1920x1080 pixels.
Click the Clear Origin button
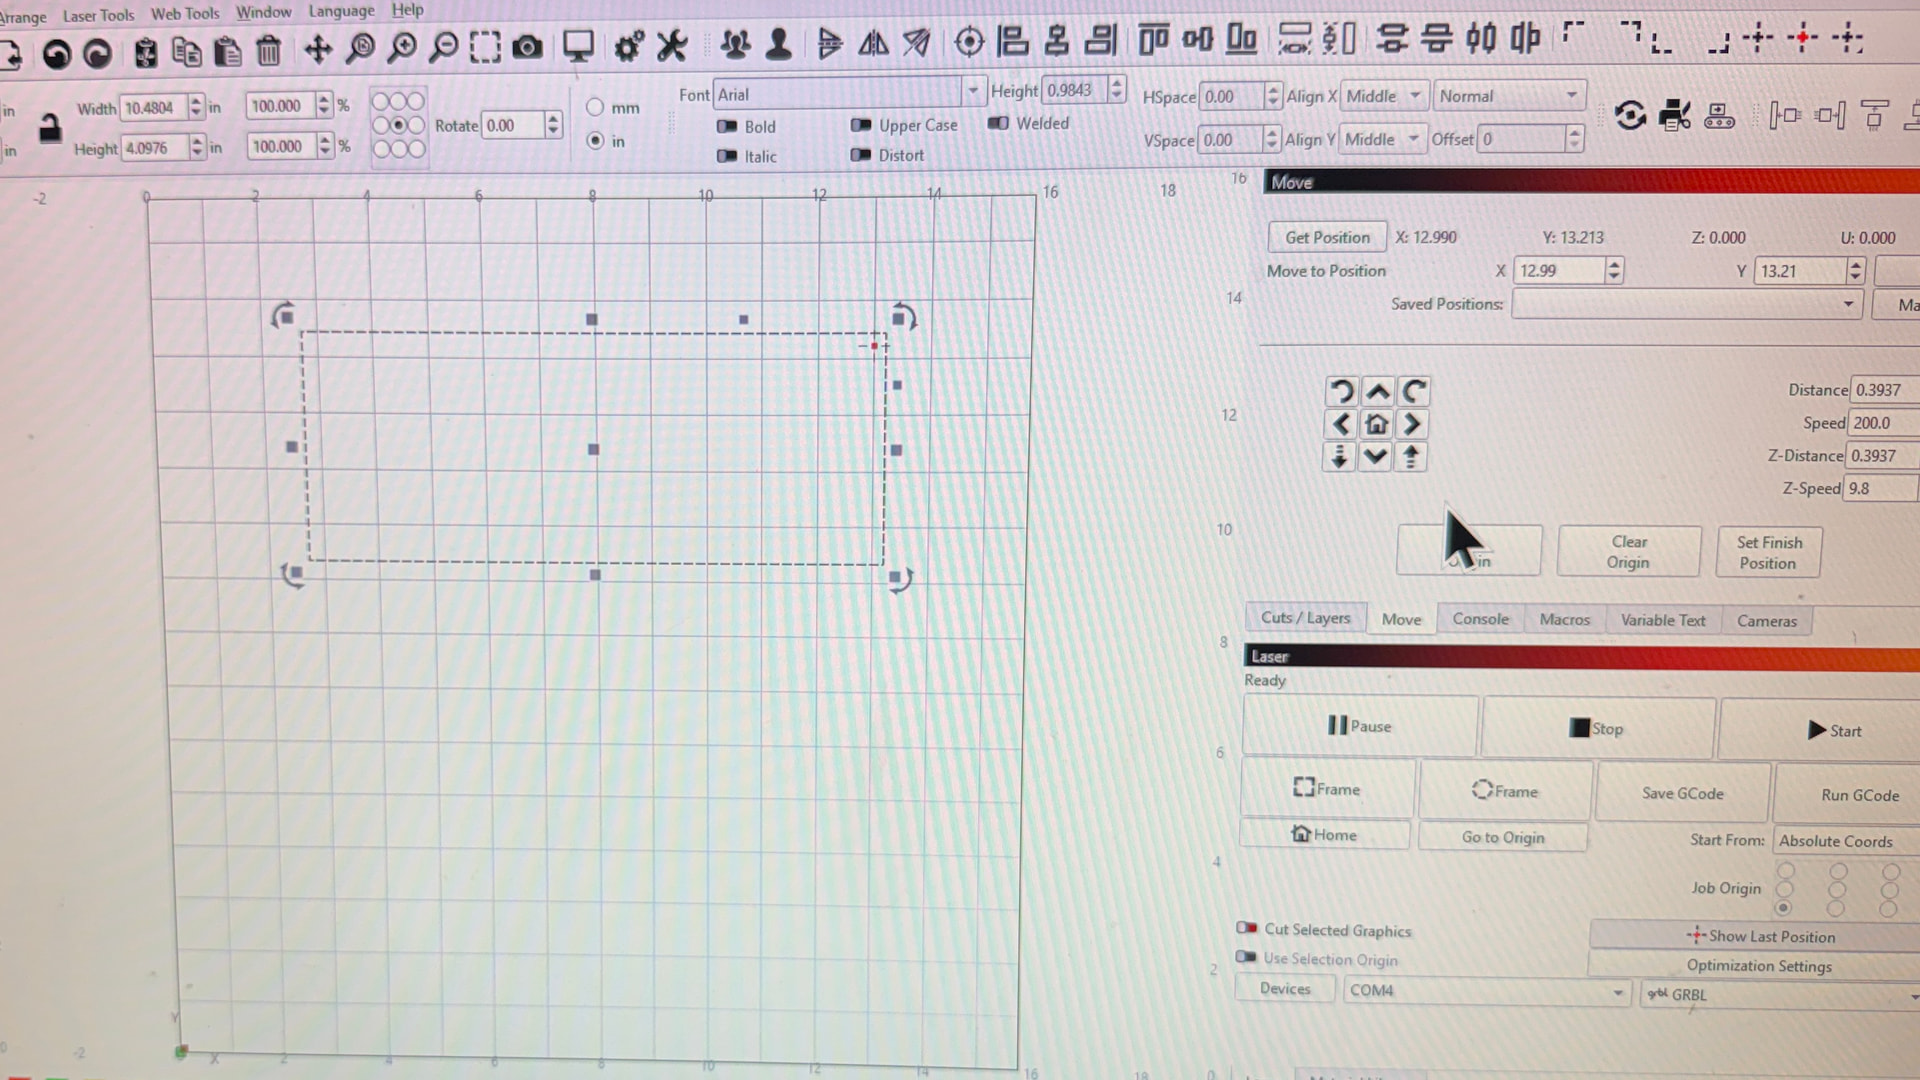coord(1628,552)
